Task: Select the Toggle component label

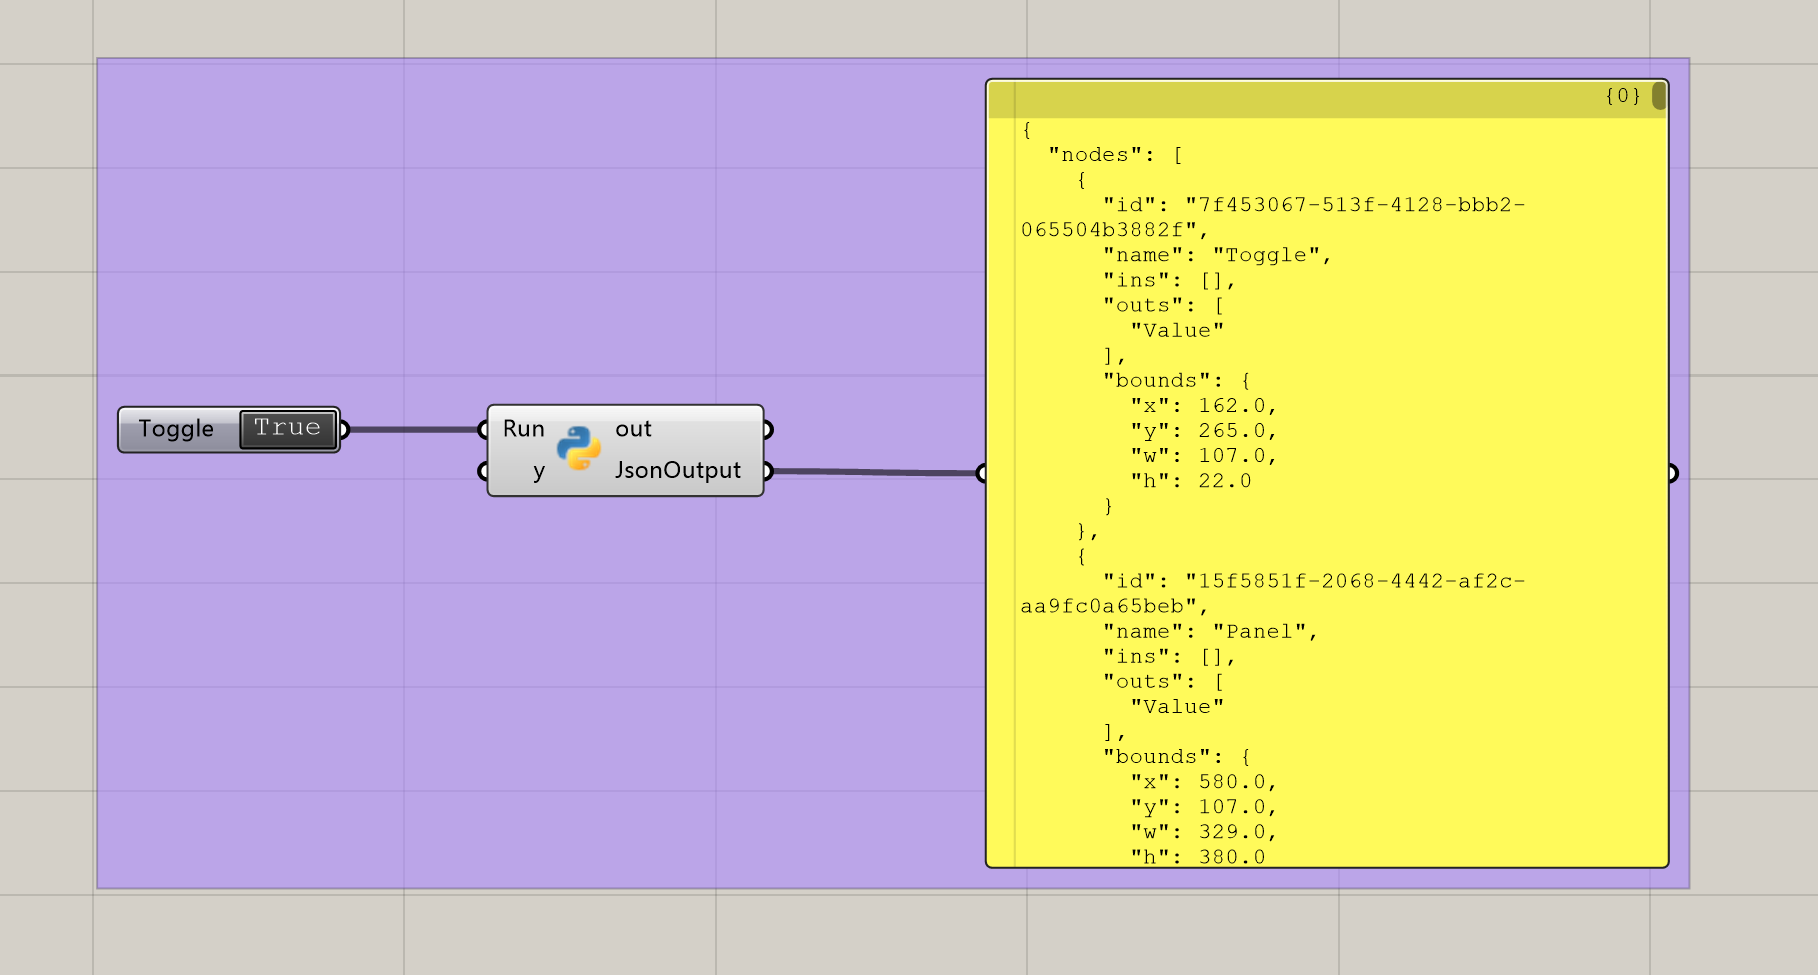Action: pos(176,429)
